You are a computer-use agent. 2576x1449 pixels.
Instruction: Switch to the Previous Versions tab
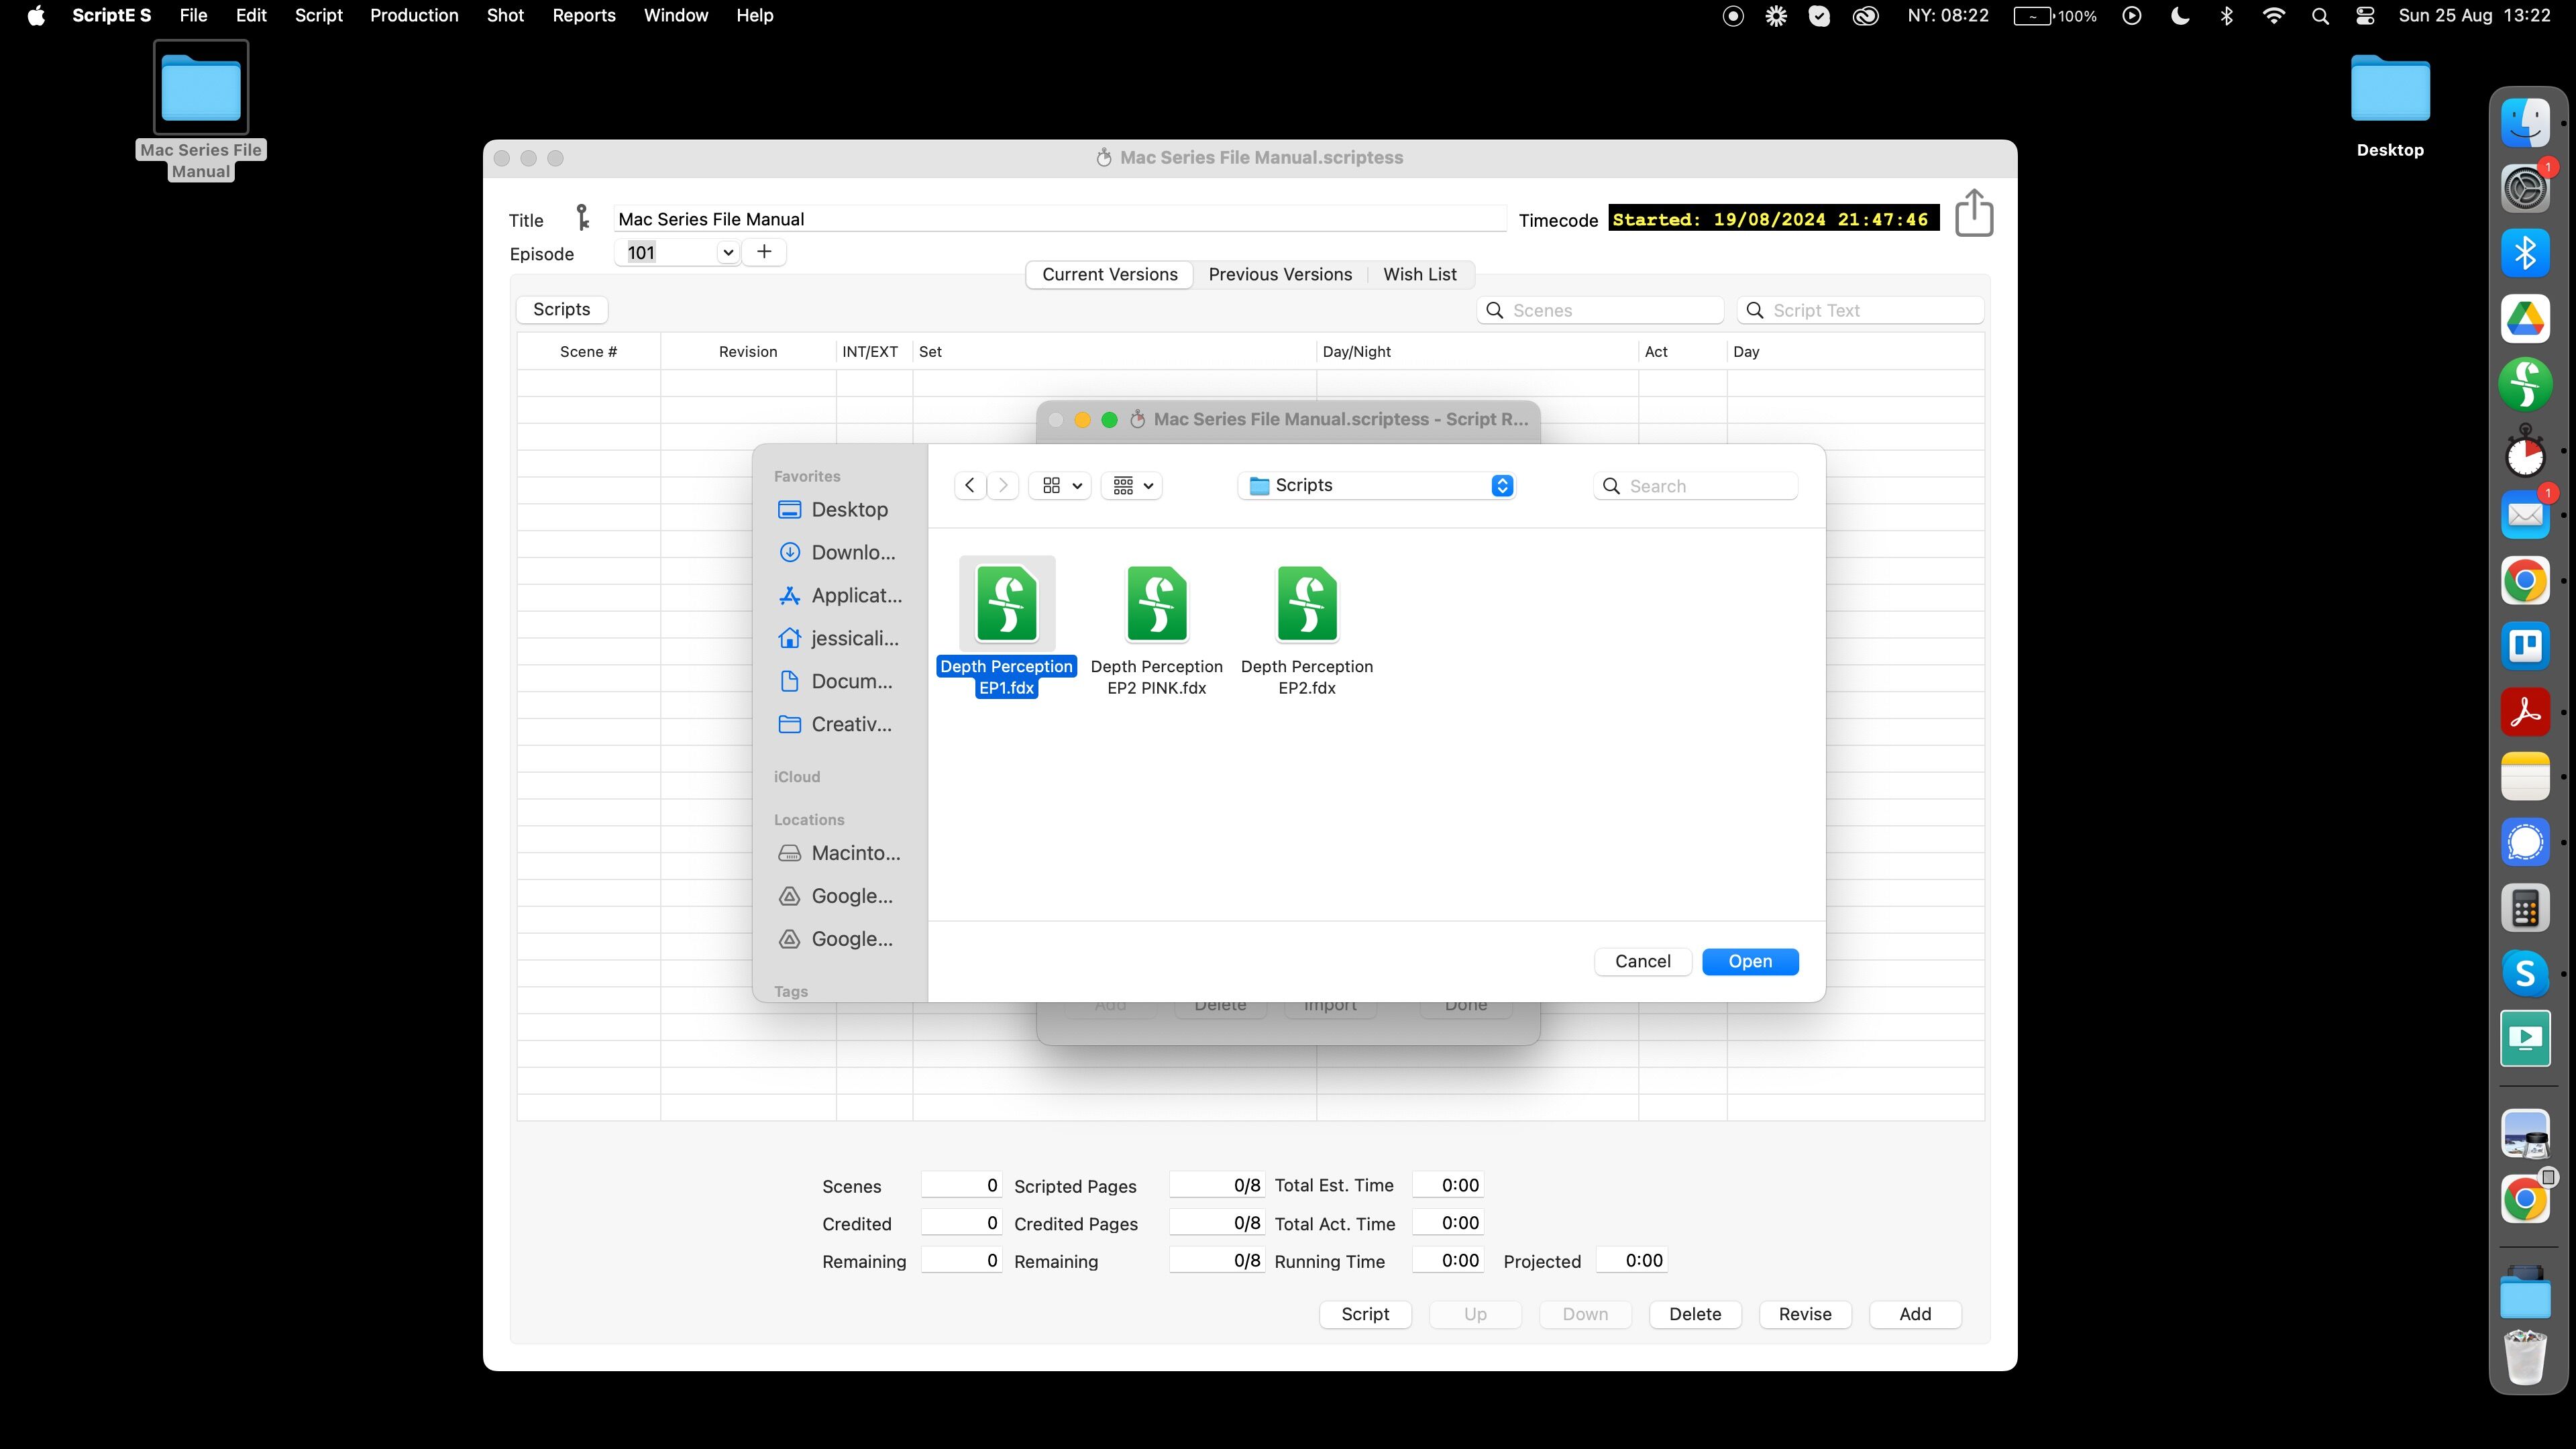click(x=1279, y=275)
